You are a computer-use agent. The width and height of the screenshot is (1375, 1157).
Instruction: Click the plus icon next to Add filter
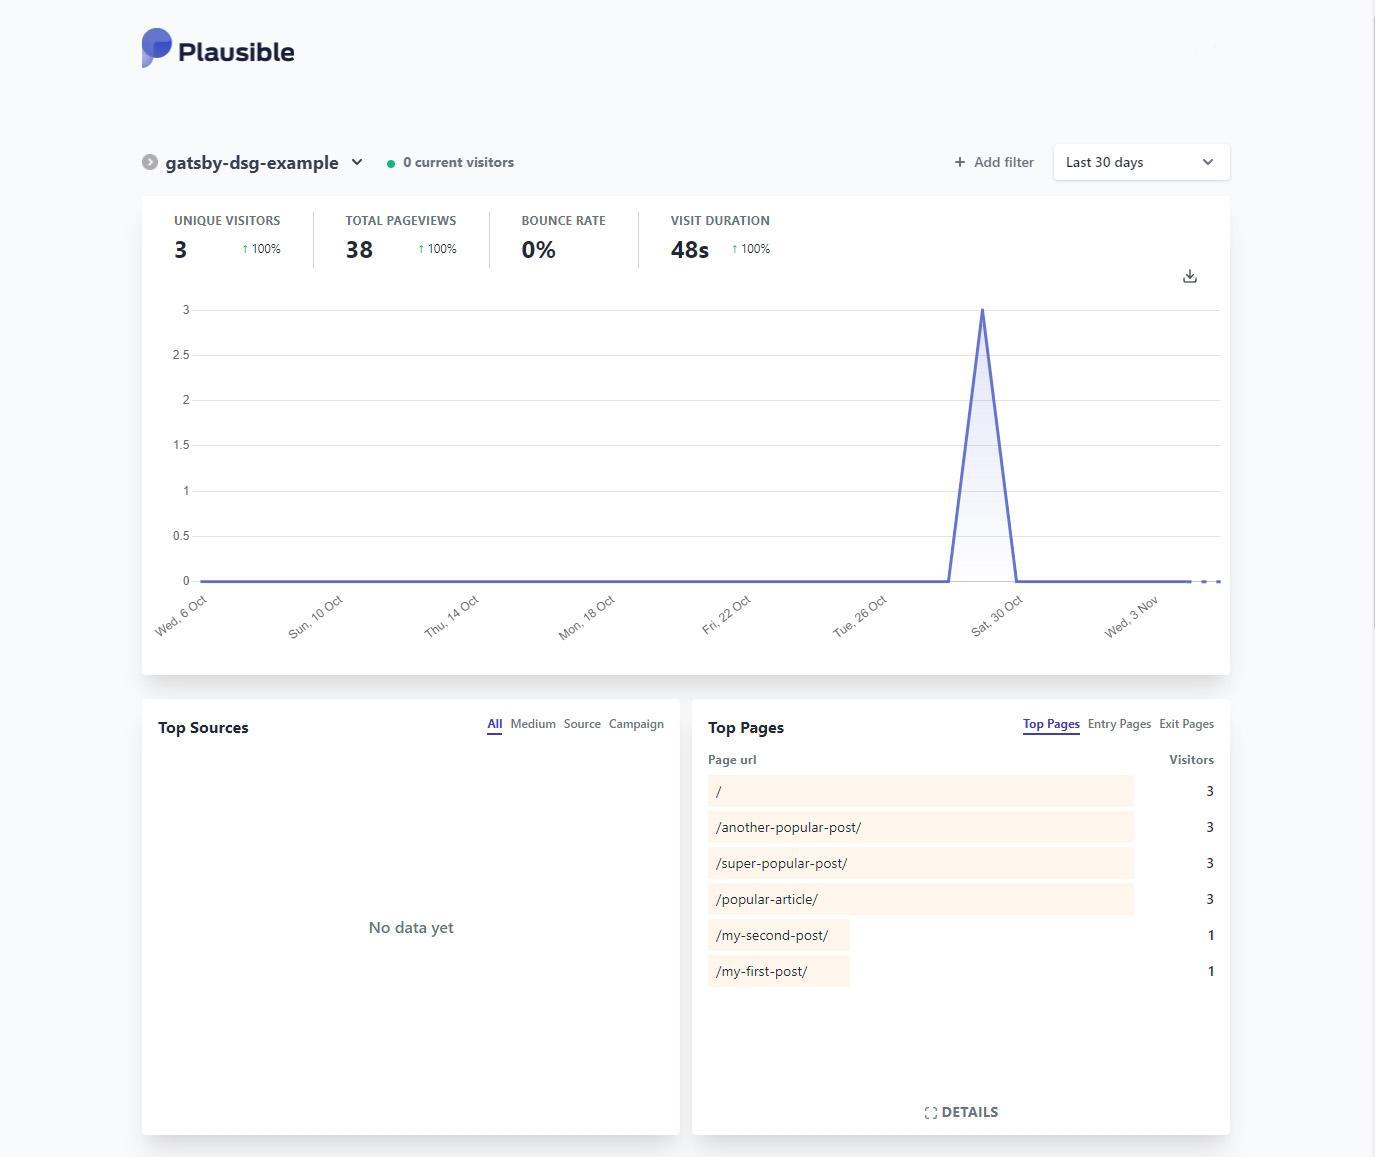(959, 162)
